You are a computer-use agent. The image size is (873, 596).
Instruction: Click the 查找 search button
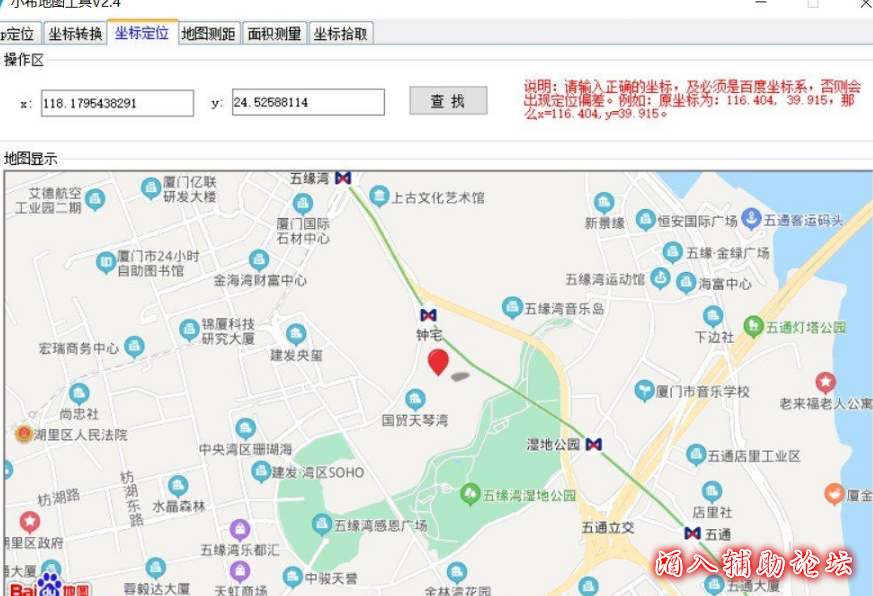pos(448,101)
